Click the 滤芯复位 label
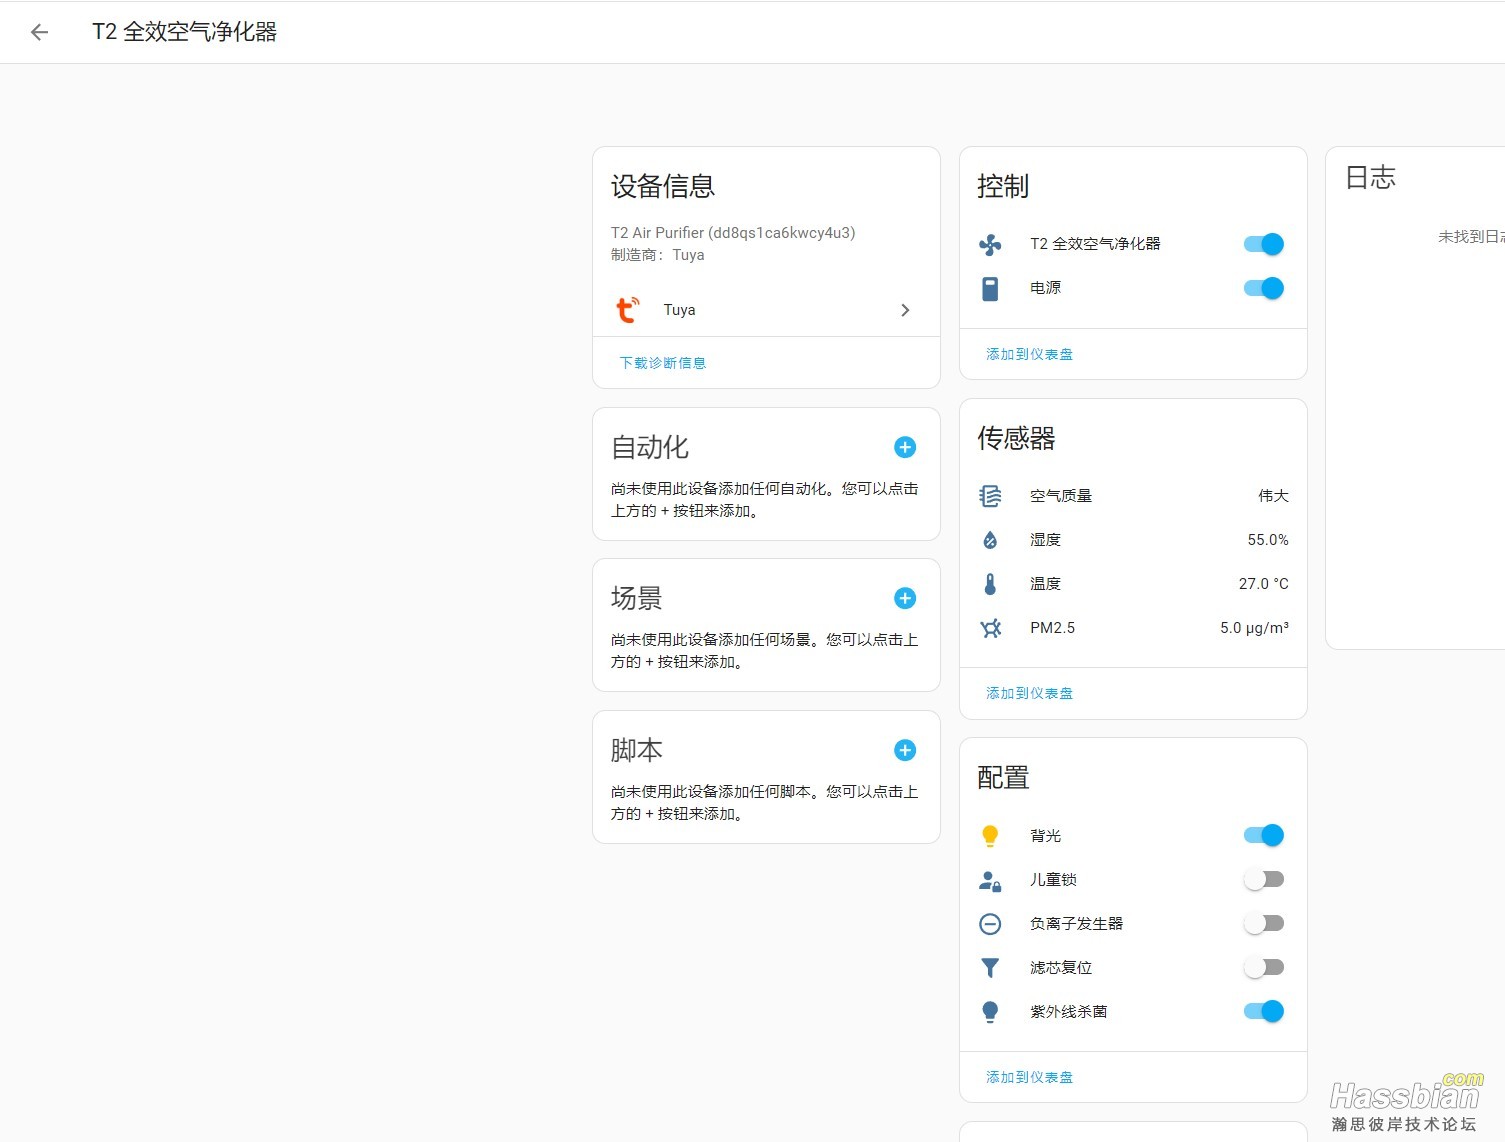 click(1061, 968)
